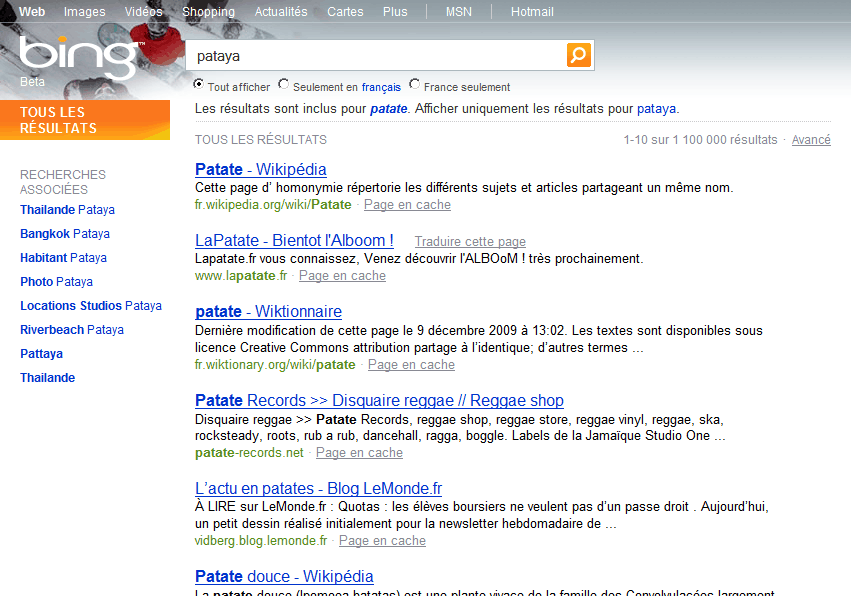Click the orange search magnifier button

579,55
